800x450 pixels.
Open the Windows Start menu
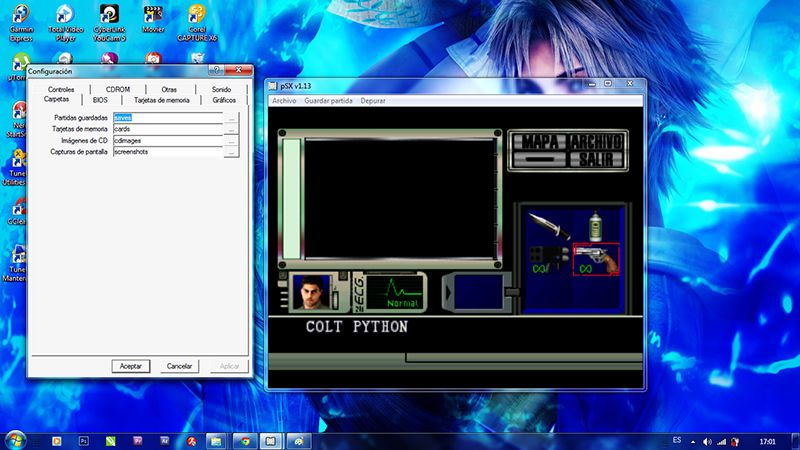pyautogui.click(x=15, y=440)
